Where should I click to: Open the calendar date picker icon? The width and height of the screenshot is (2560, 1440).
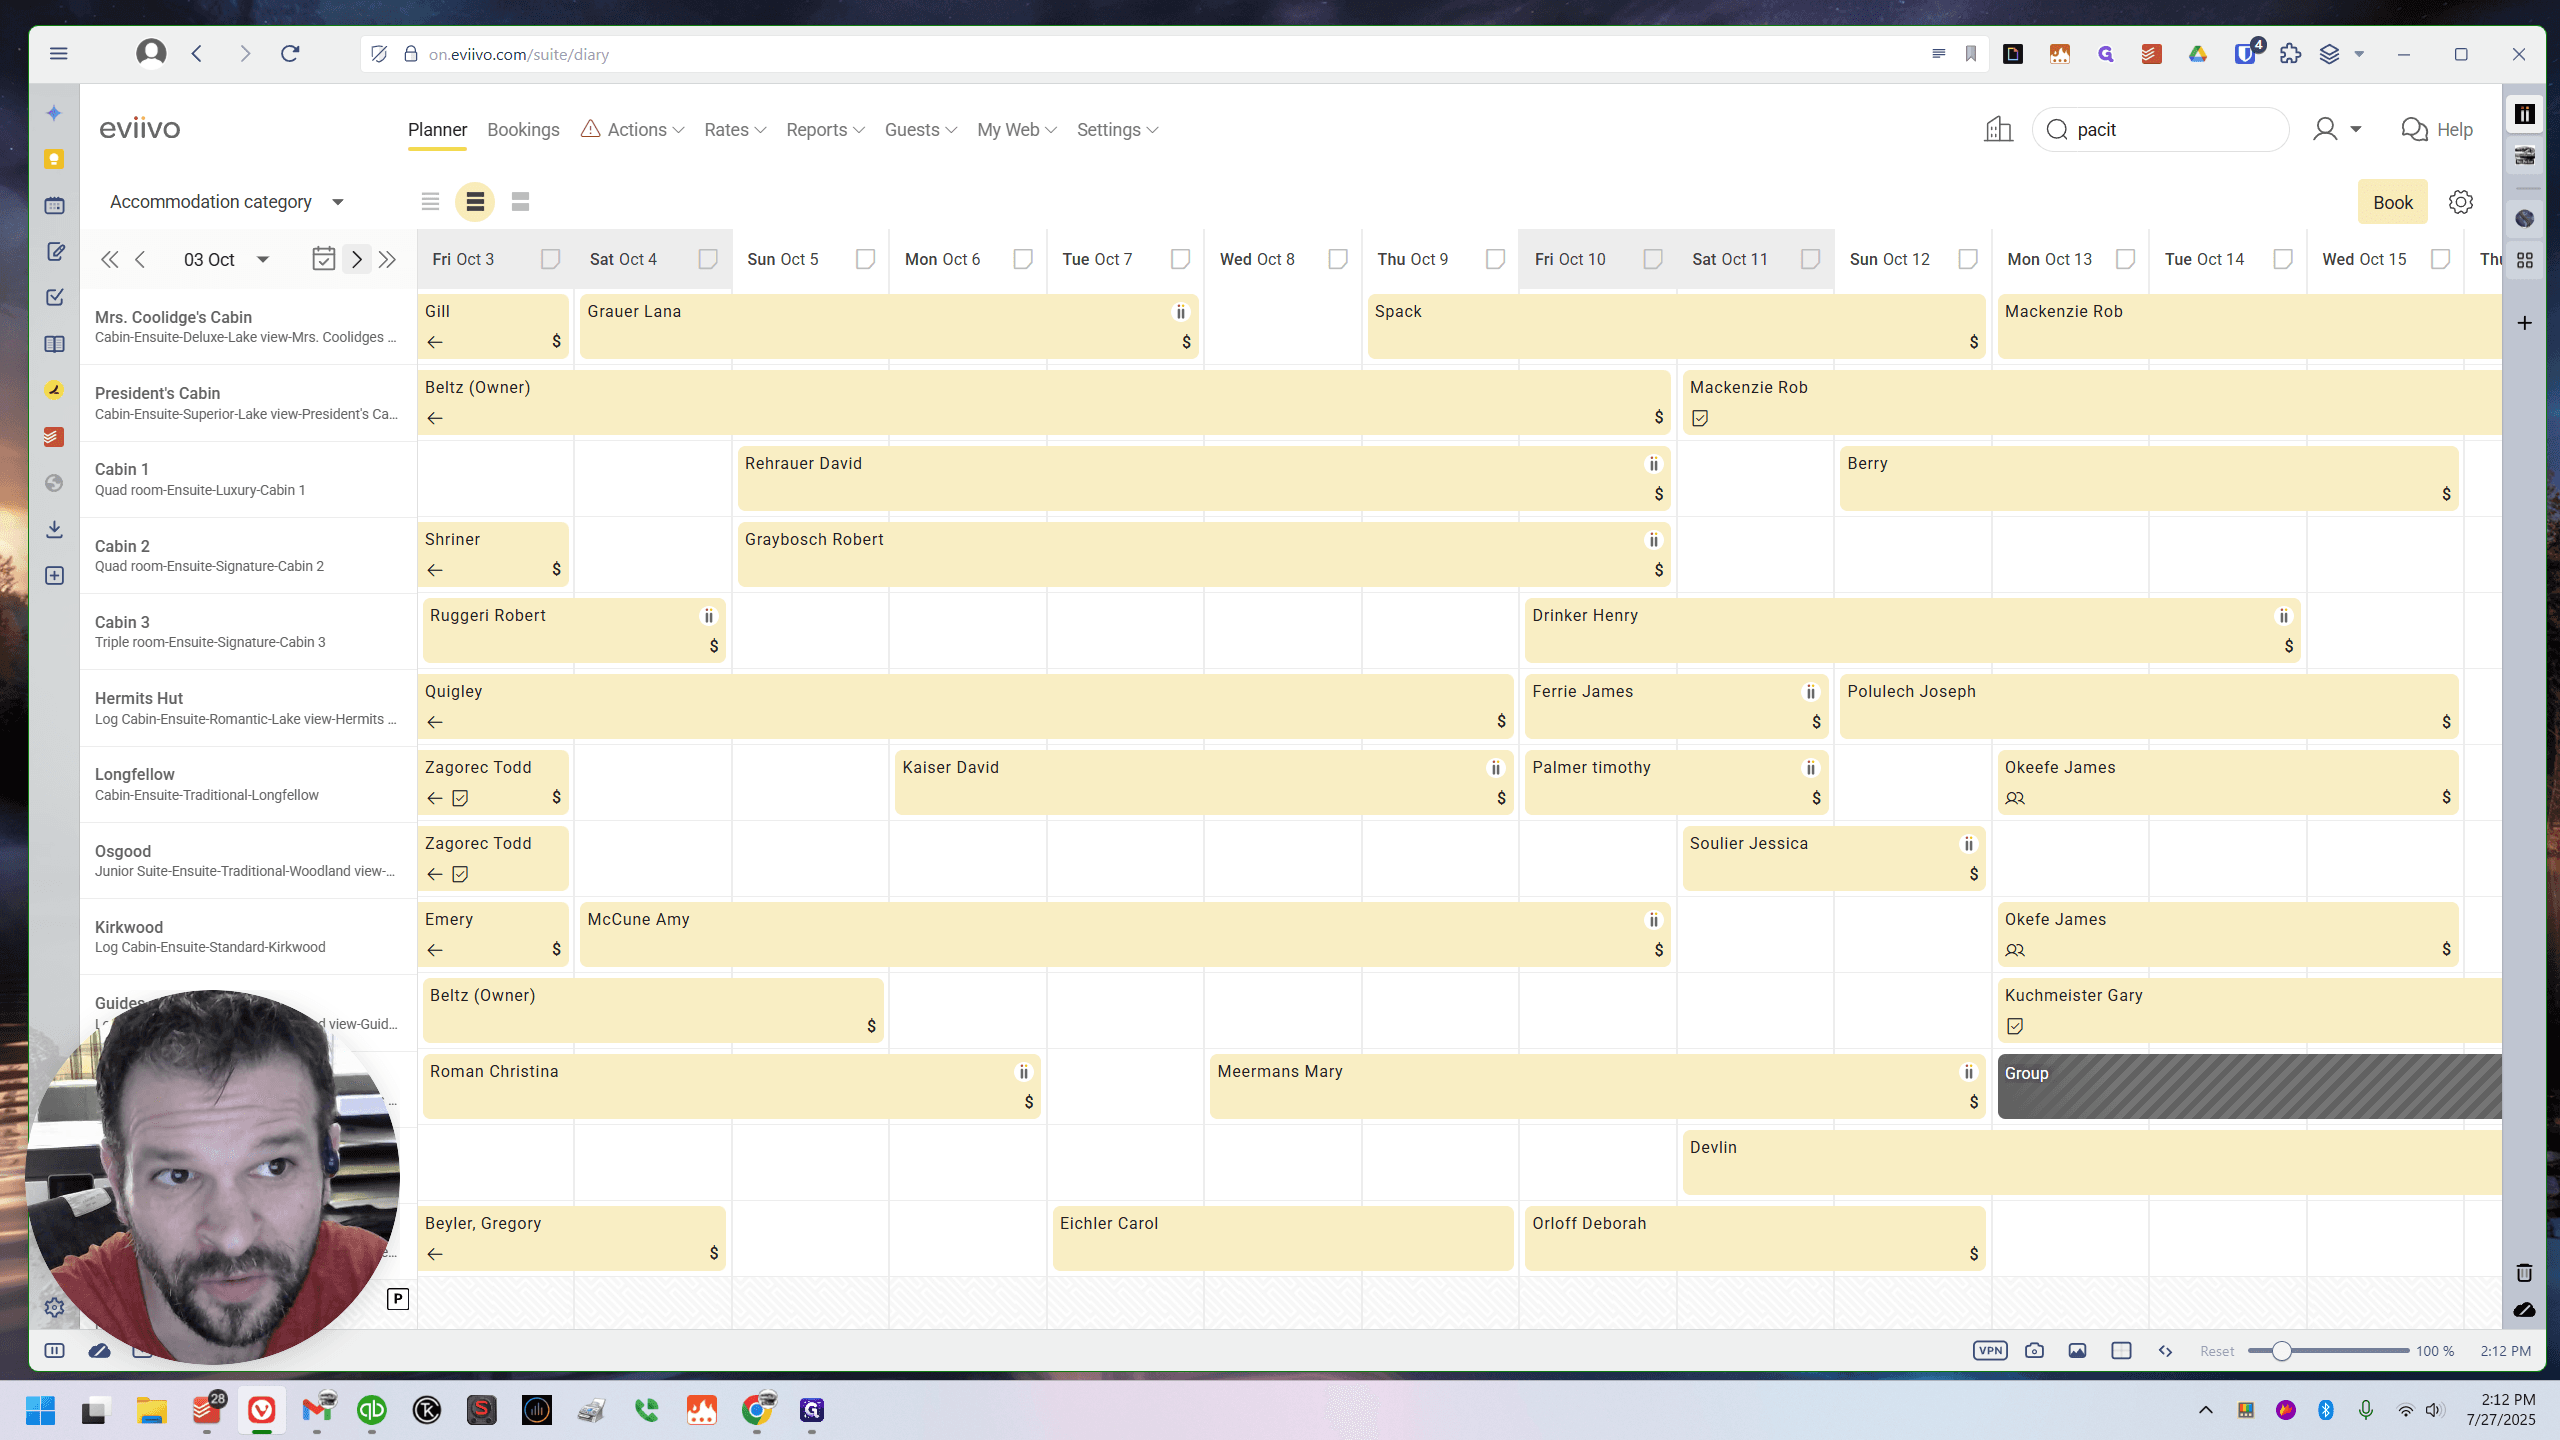[323, 259]
